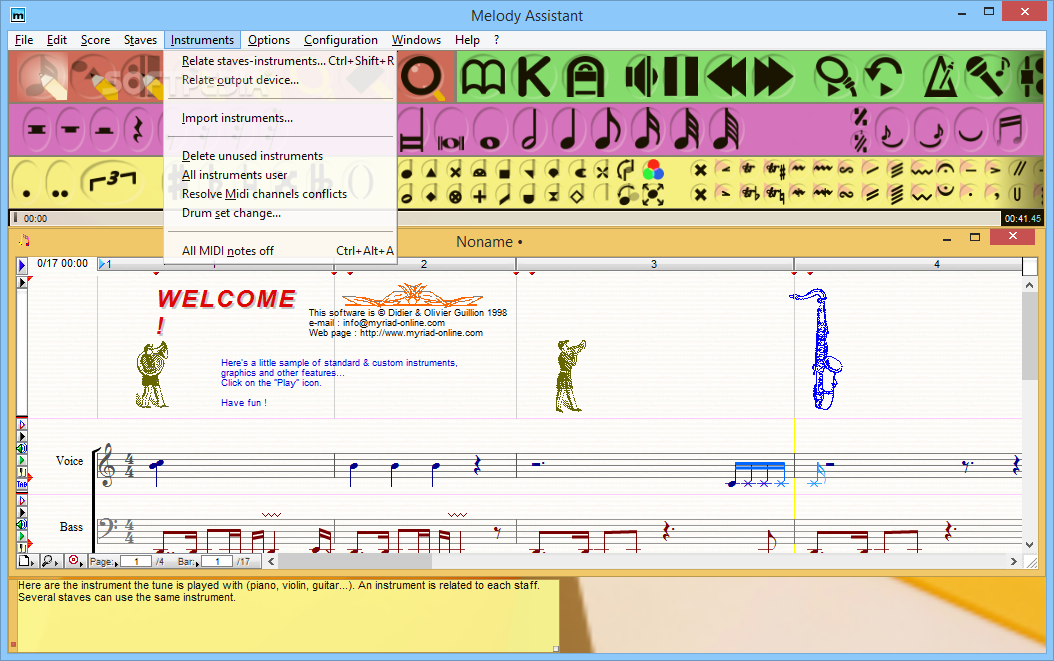Screen dimensions: 1054x661
Task: Click the large K icon in green toolbar
Action: (x=534, y=77)
